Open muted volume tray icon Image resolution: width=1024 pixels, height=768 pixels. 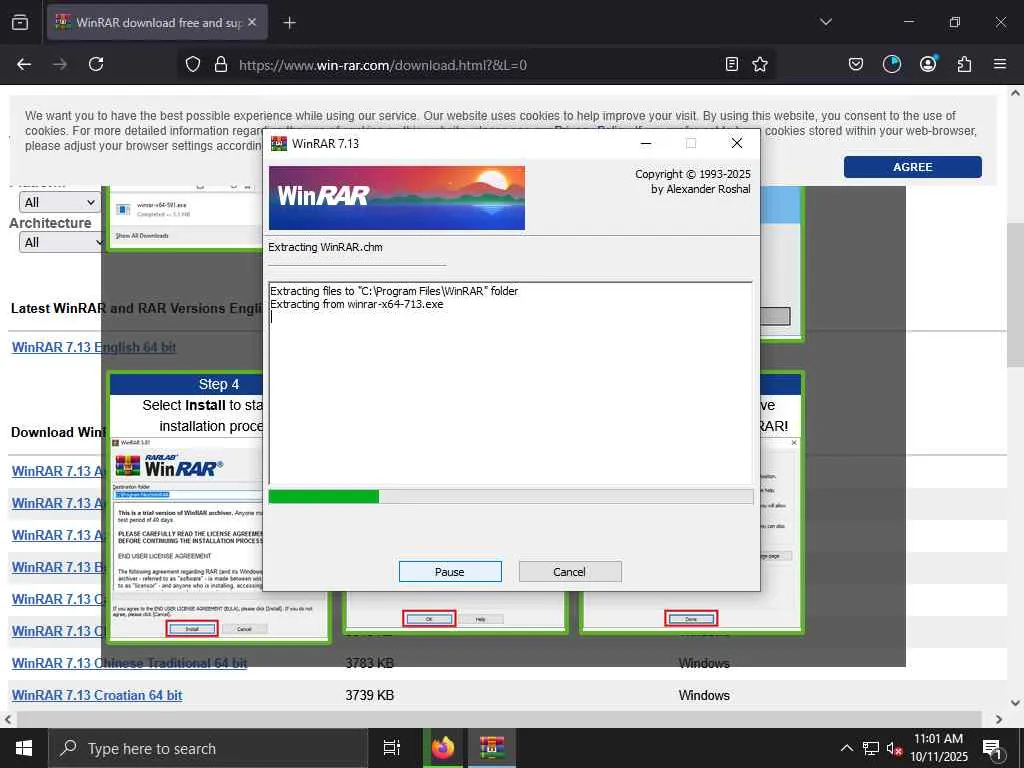pos(894,748)
